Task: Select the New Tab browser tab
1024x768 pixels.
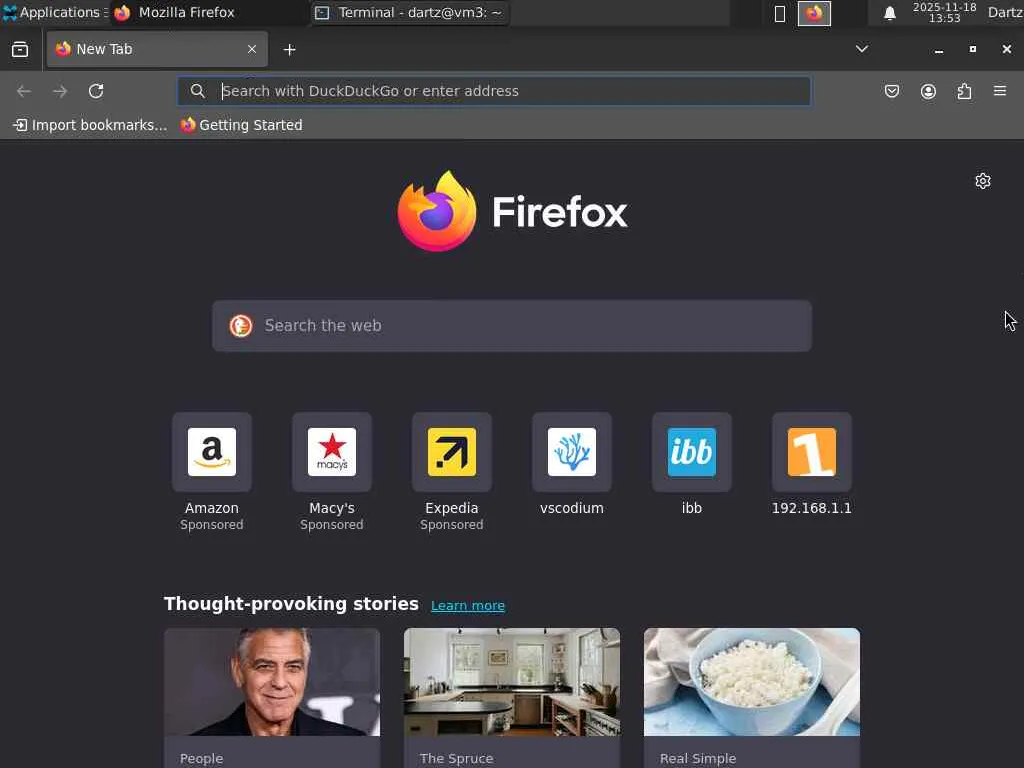Action: point(157,50)
